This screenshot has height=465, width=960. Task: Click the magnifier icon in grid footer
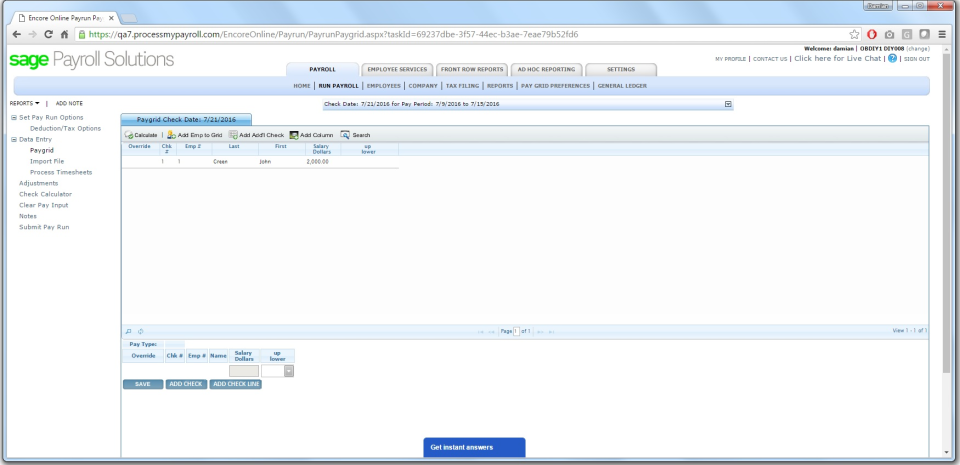[x=128, y=331]
